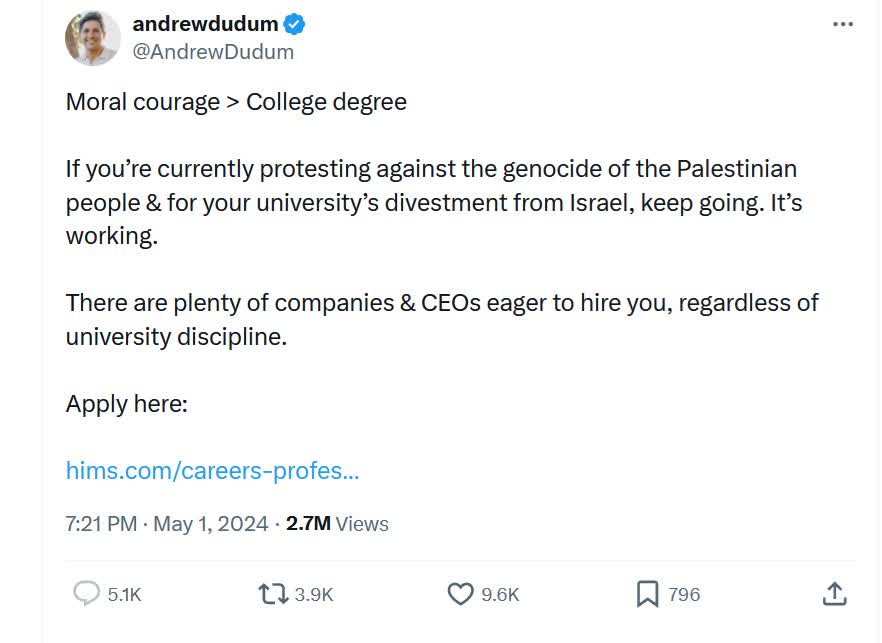Screen dimensions: 882x643
Task: Click the reply speech bubble icon
Action: [87, 594]
